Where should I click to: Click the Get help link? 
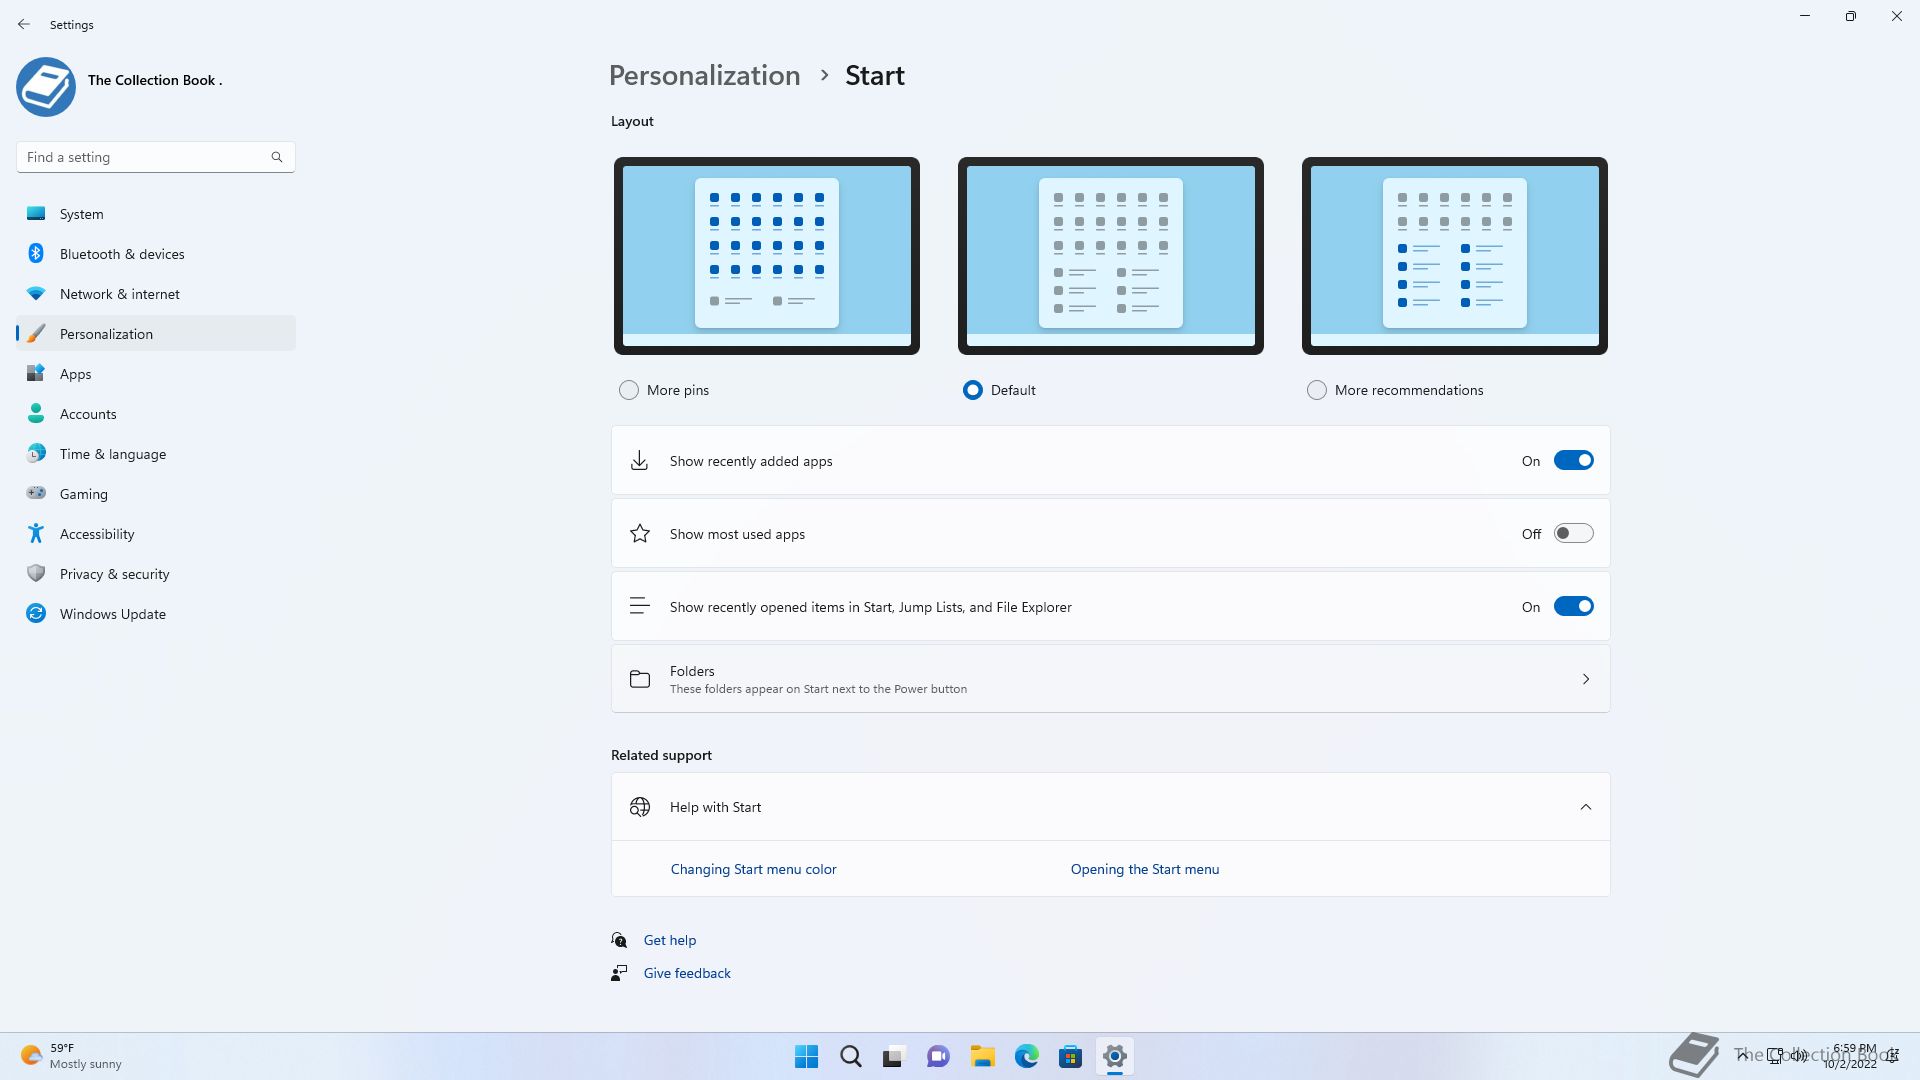point(669,940)
